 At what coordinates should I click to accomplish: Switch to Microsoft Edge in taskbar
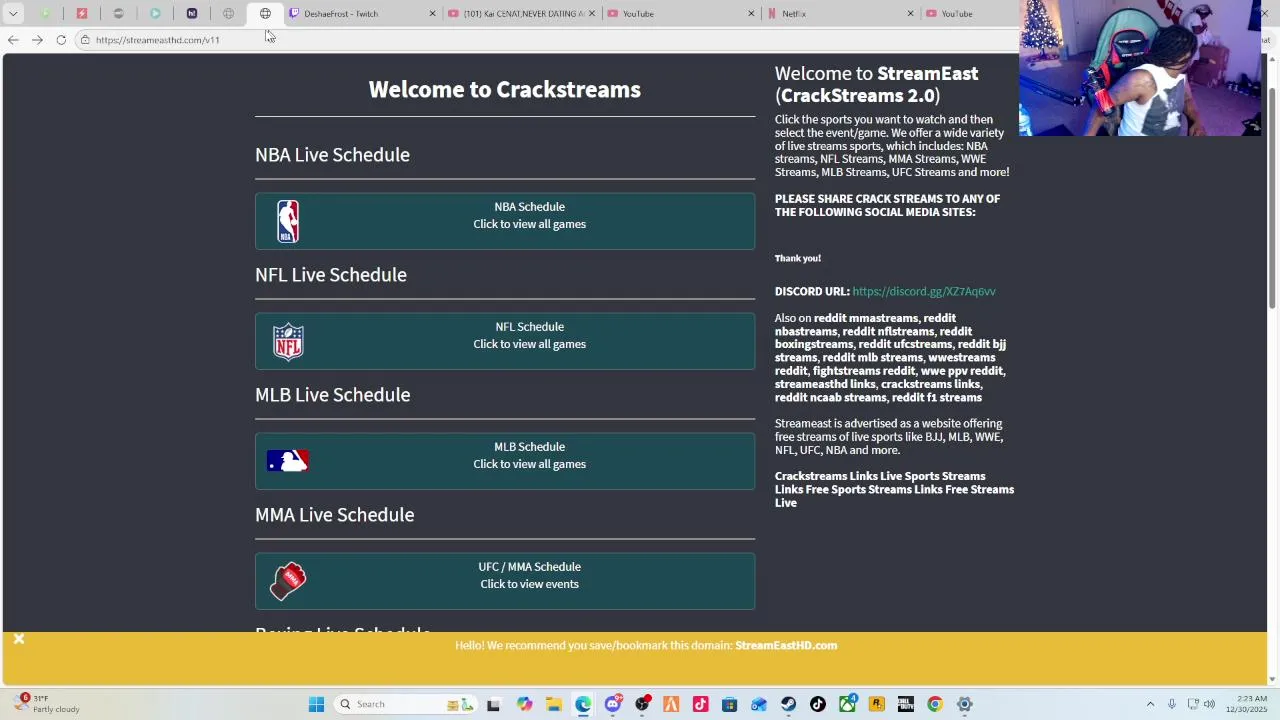click(x=583, y=704)
